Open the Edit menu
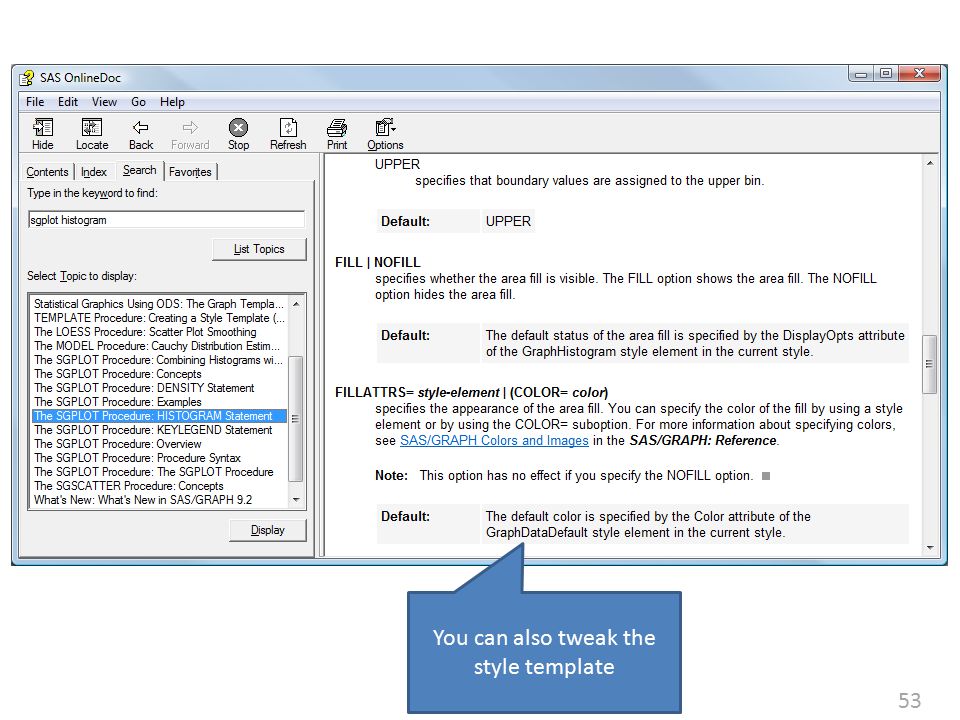The width and height of the screenshot is (960, 720). (x=67, y=102)
